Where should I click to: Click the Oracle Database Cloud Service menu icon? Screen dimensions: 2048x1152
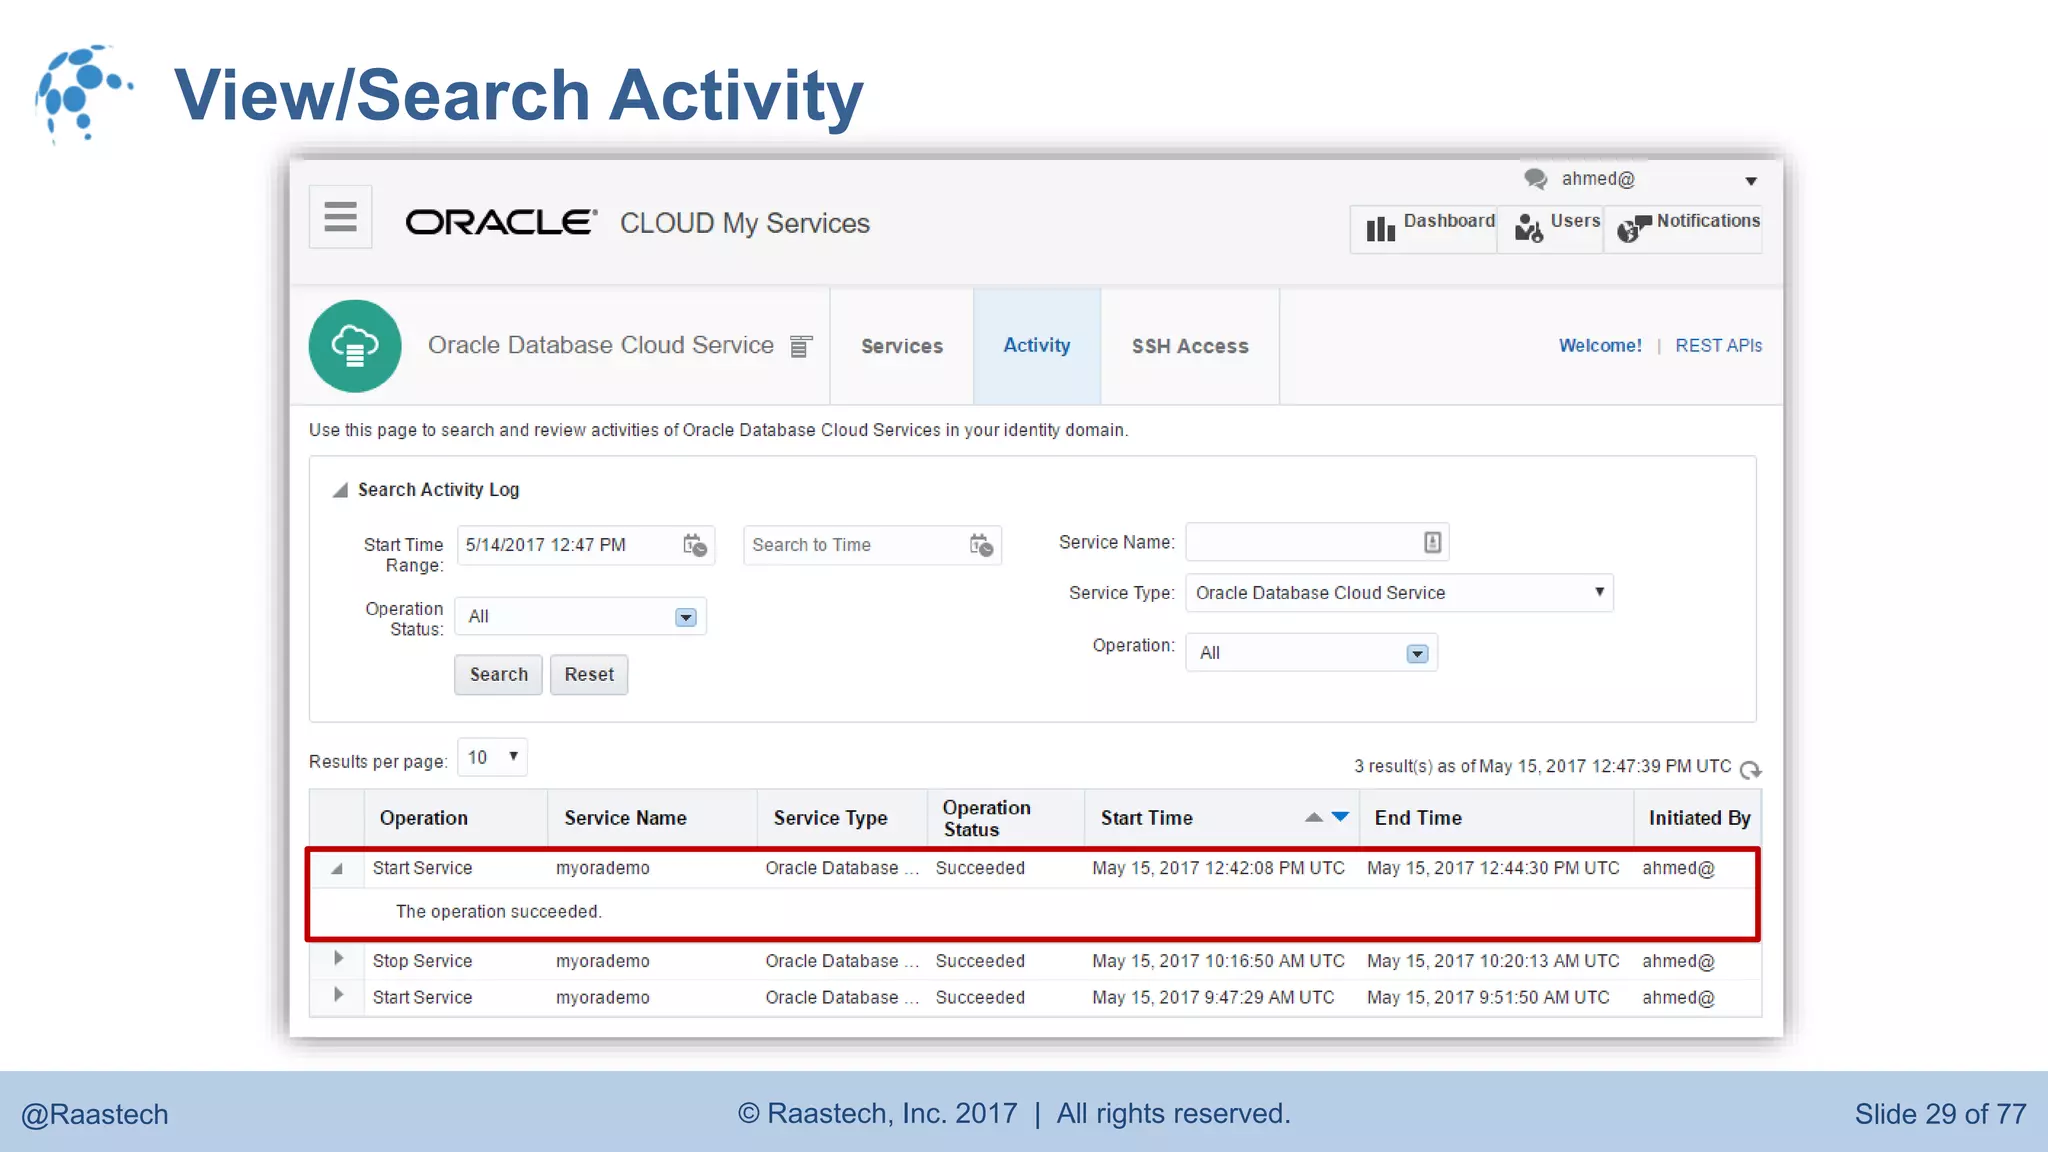coord(801,346)
